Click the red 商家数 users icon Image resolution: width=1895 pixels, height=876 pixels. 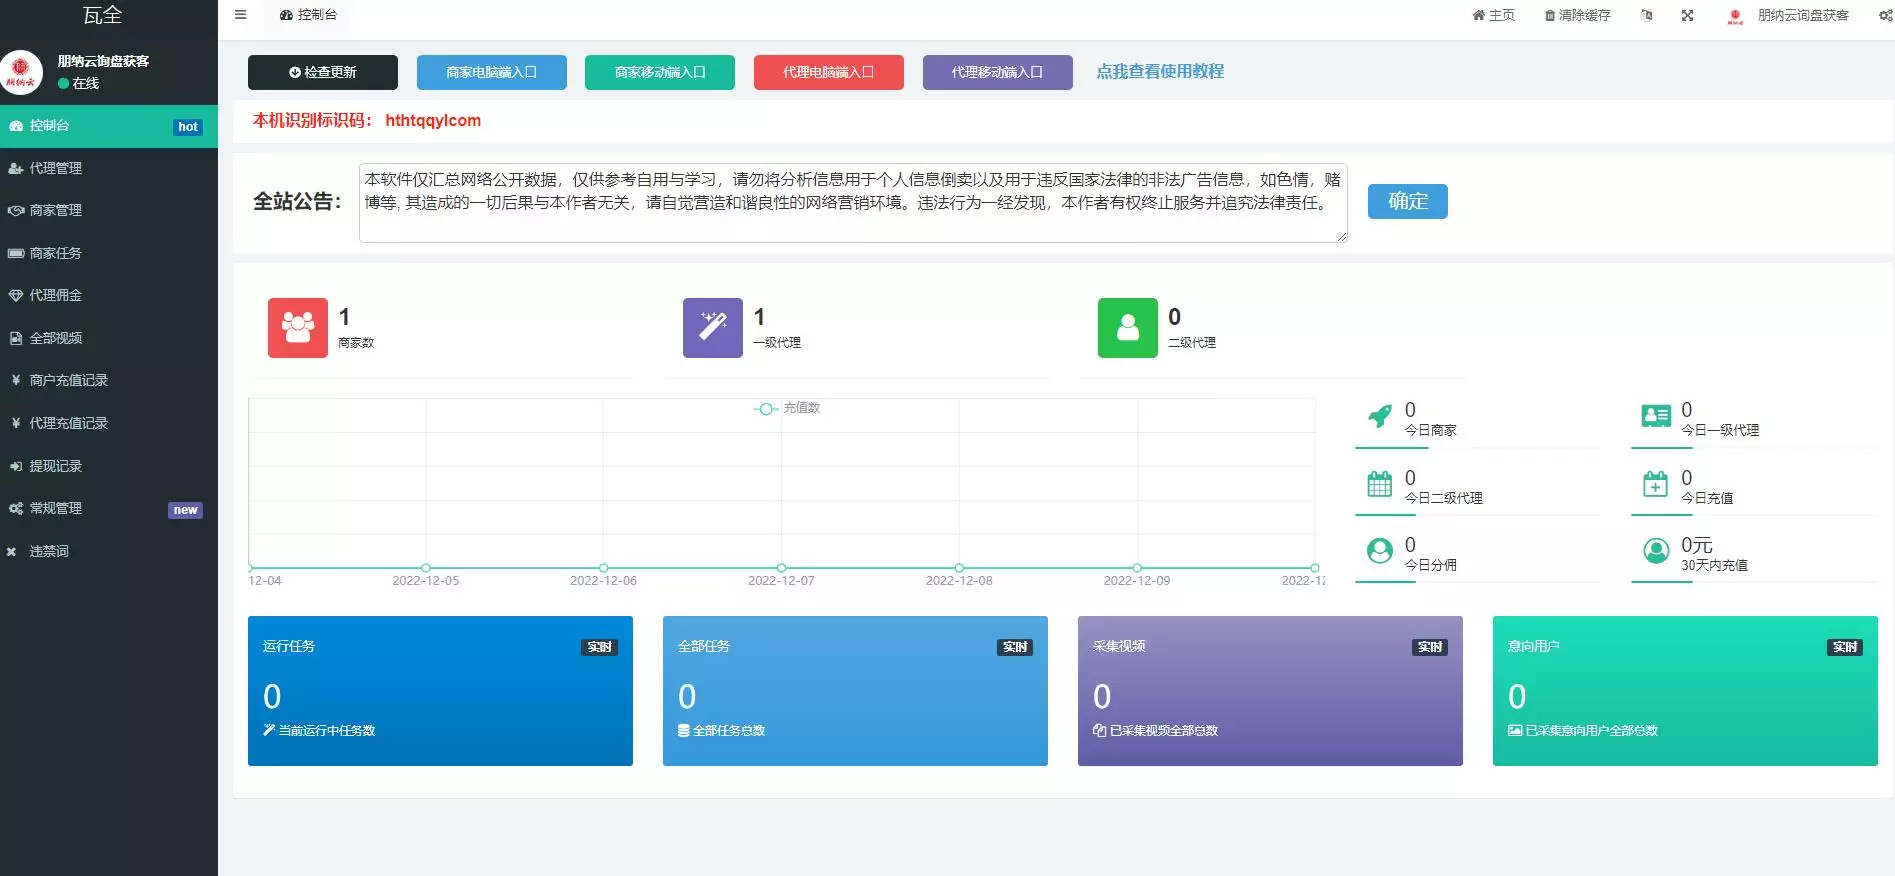point(298,328)
